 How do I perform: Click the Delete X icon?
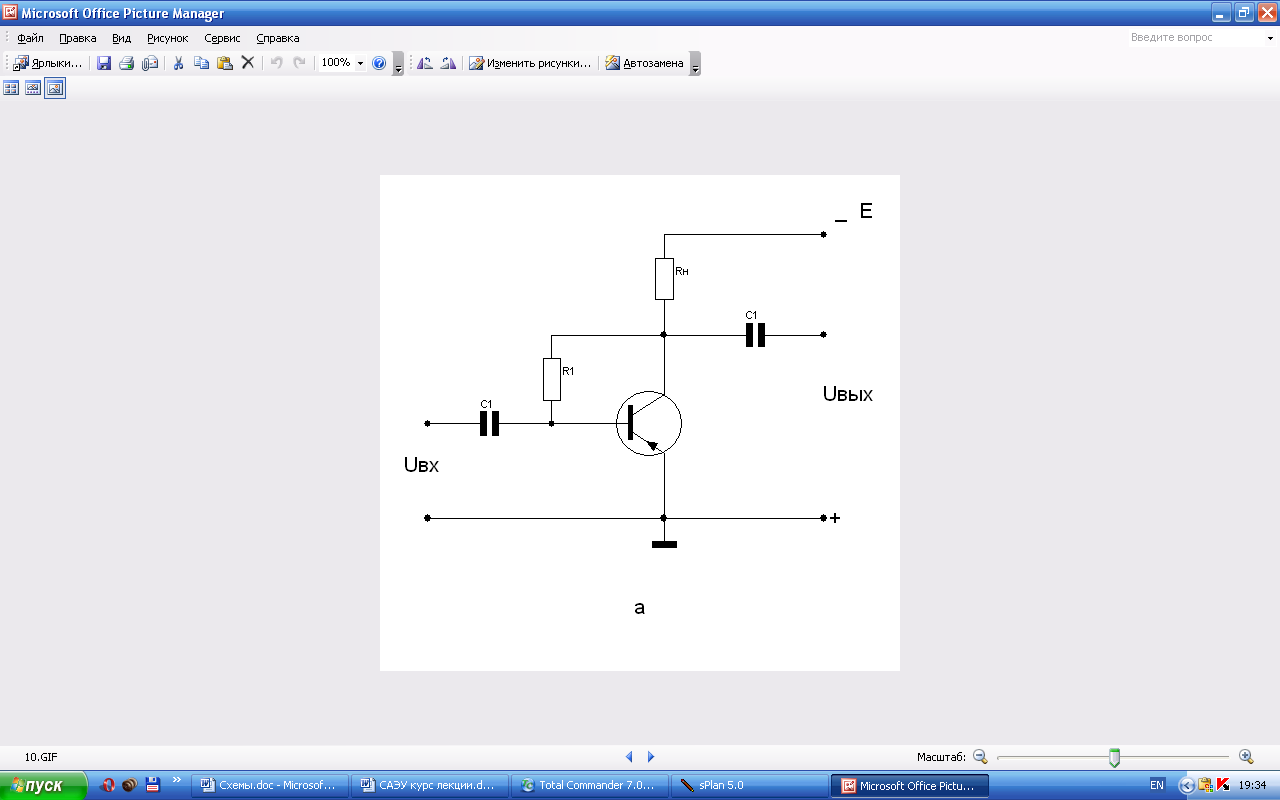pos(248,63)
